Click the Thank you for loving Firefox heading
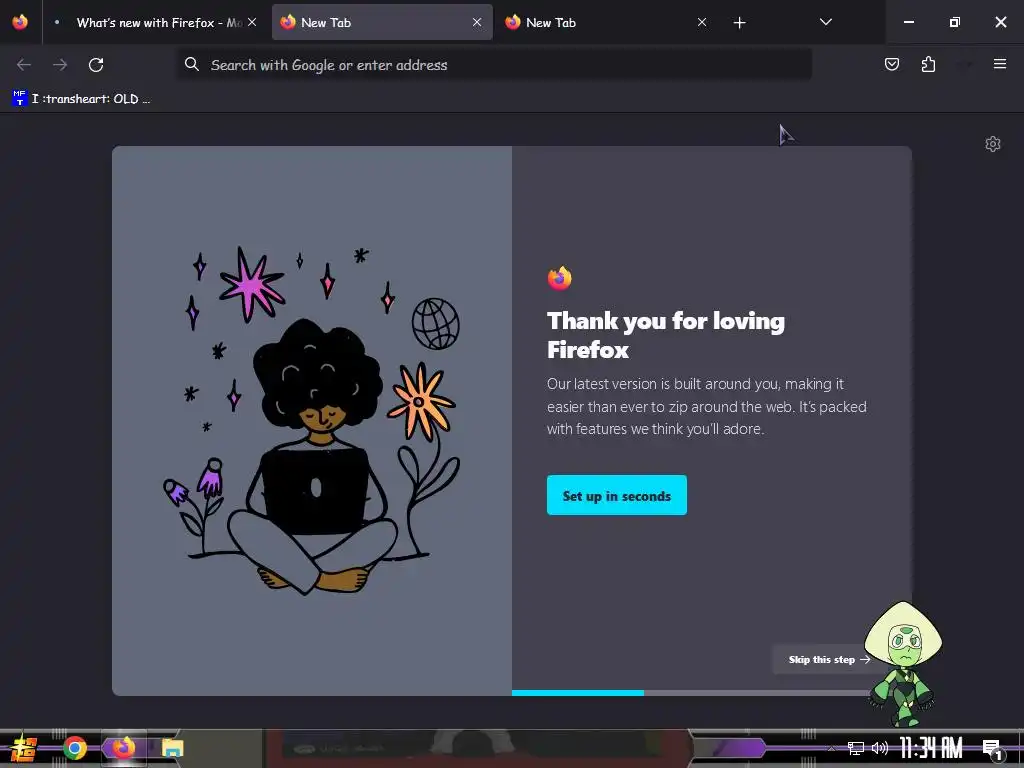This screenshot has width=1024, height=768. 666,335
